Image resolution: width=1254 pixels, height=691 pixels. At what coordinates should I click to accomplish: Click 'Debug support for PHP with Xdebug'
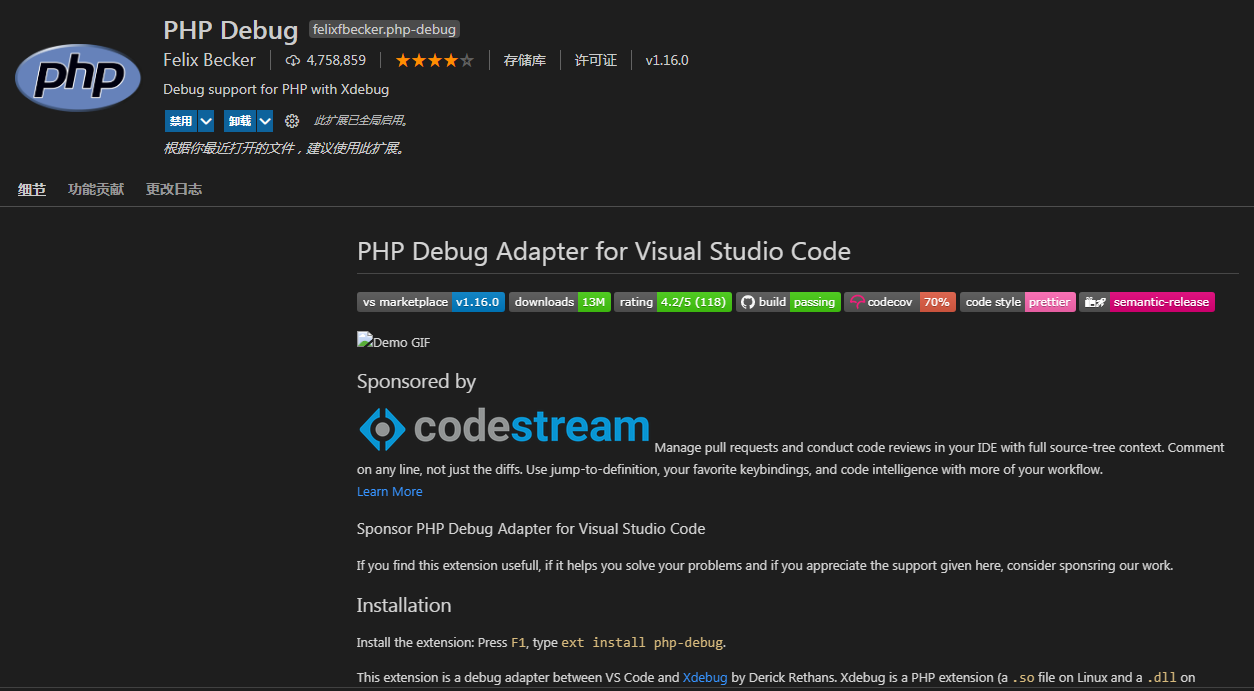click(x=276, y=89)
